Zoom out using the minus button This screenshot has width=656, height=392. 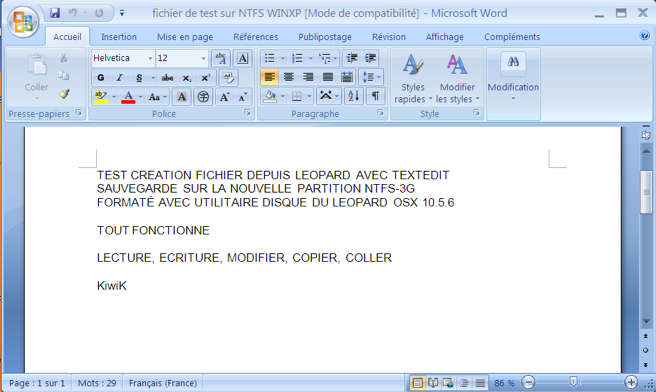(528, 382)
